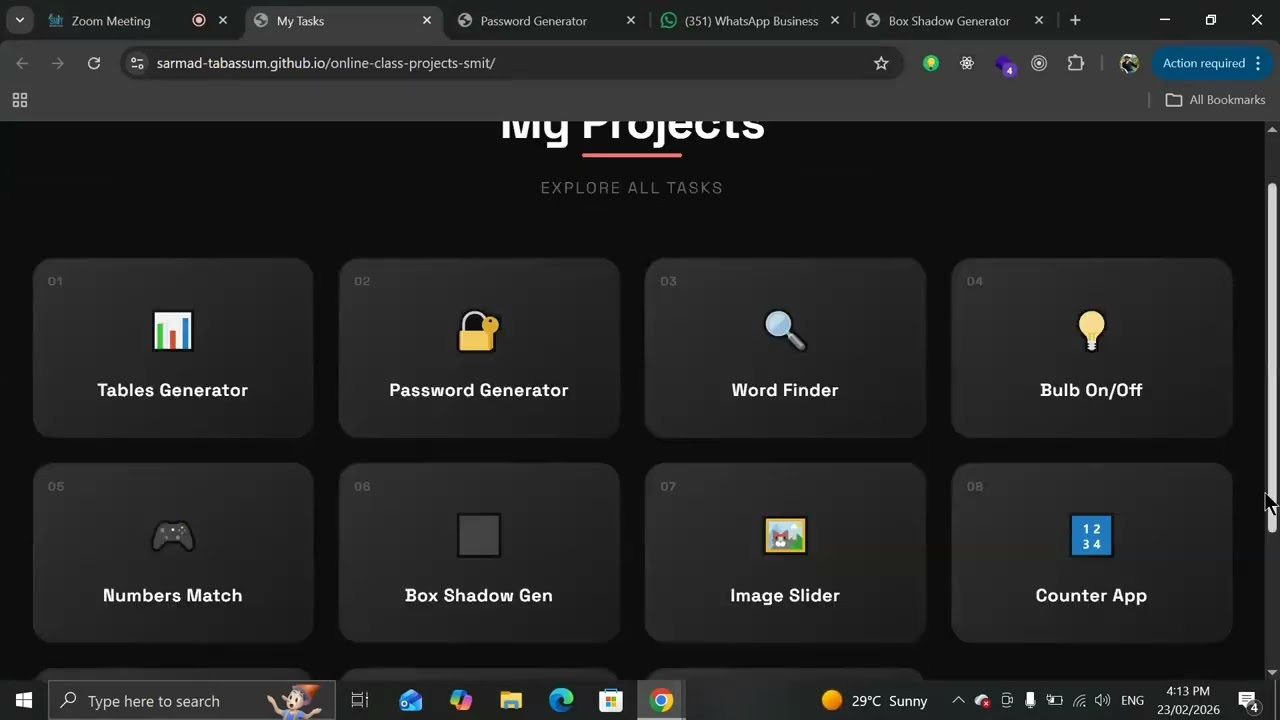Open the Tables Generator project card
The height and width of the screenshot is (720, 1280).
(173, 348)
